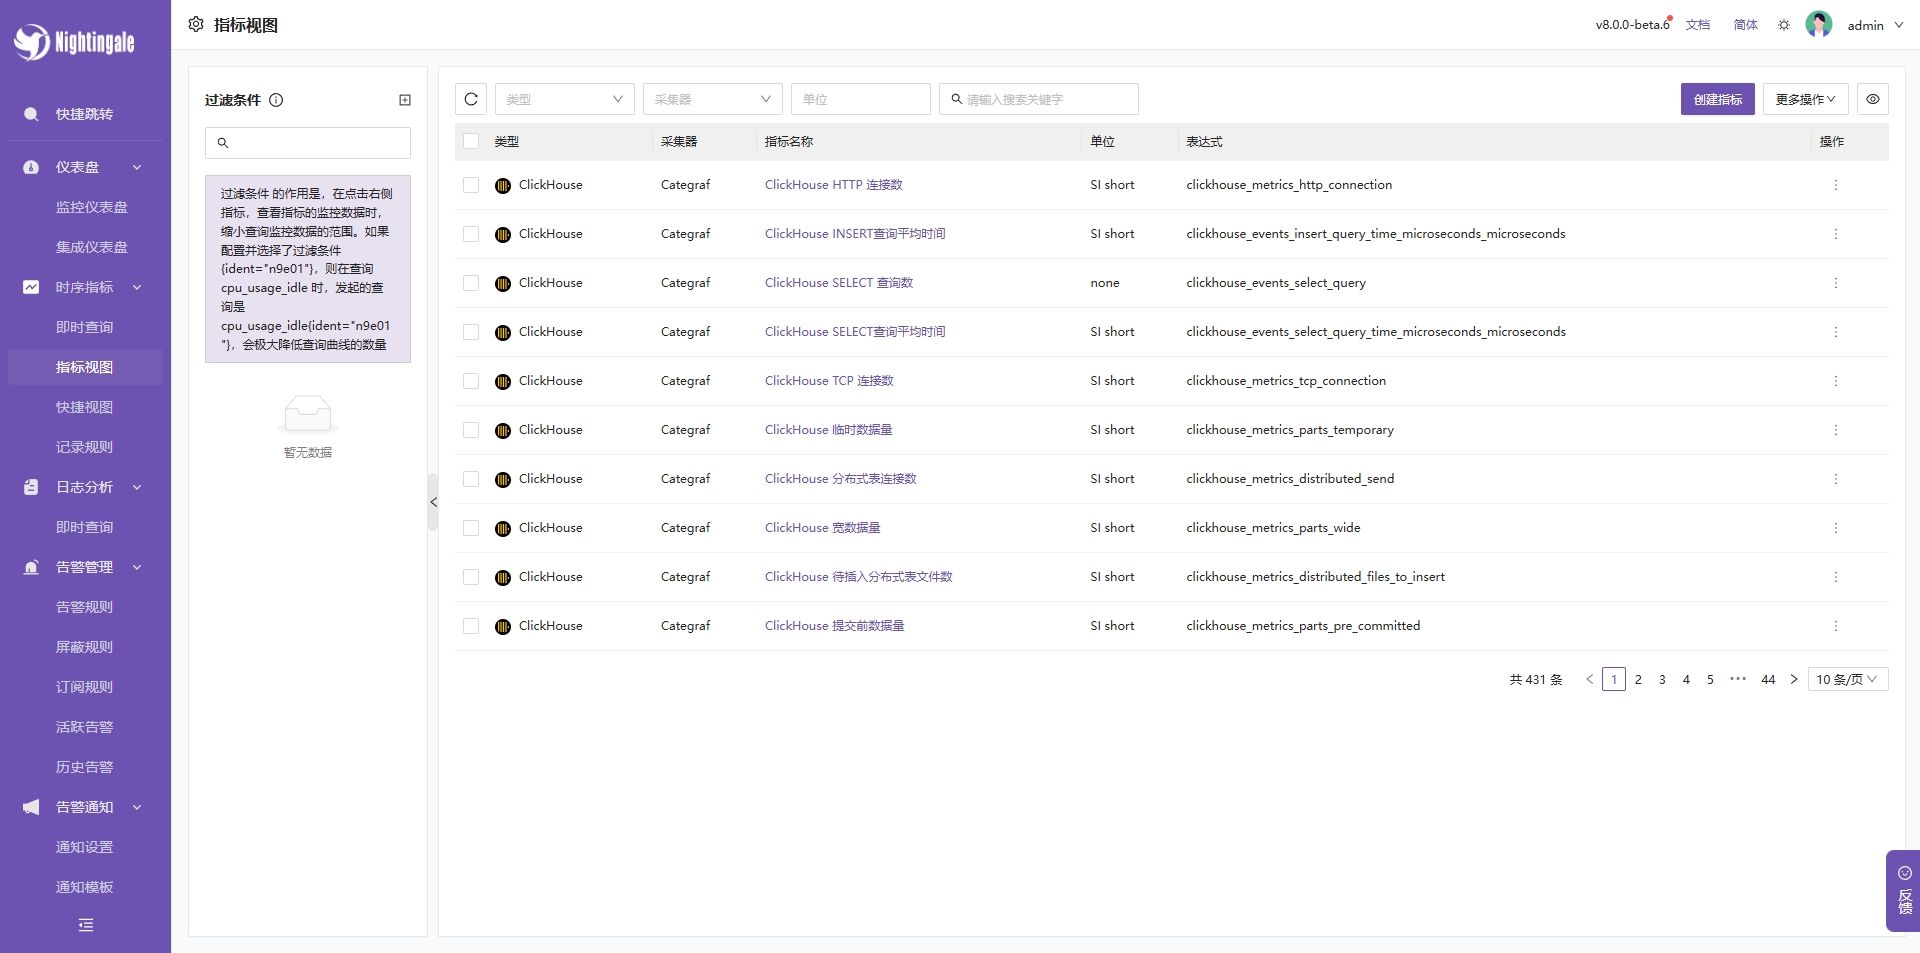The height and width of the screenshot is (953, 1920).
Task: Go to next page with the right arrow
Action: coord(1794,679)
